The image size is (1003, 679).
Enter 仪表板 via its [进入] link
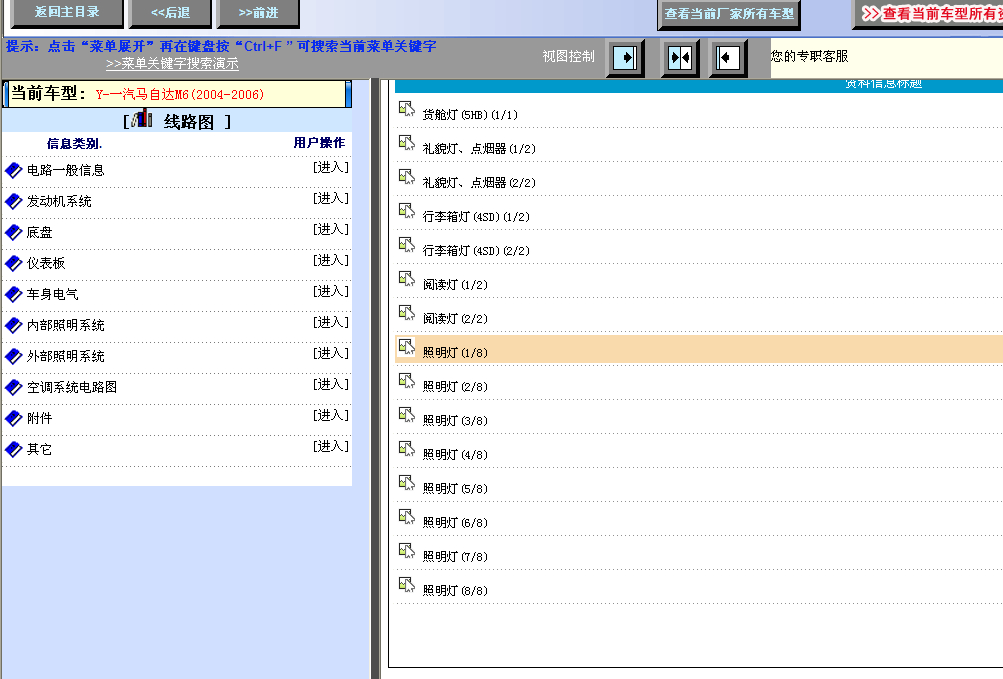331,260
